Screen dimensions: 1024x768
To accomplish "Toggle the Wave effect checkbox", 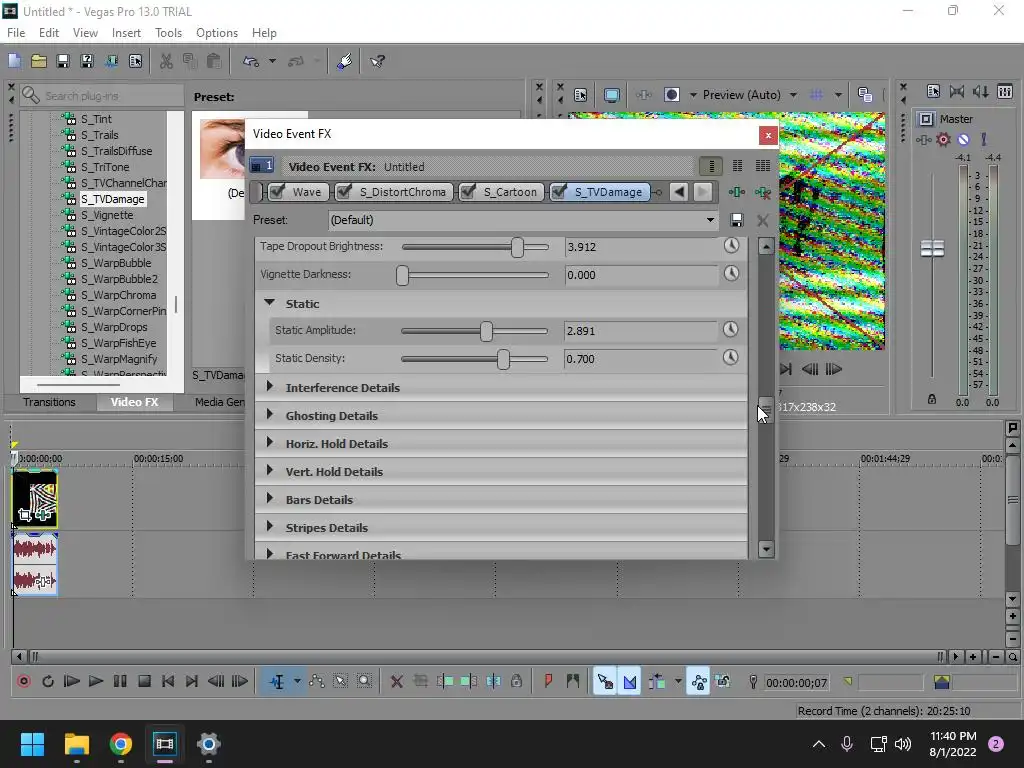I will (277, 192).
